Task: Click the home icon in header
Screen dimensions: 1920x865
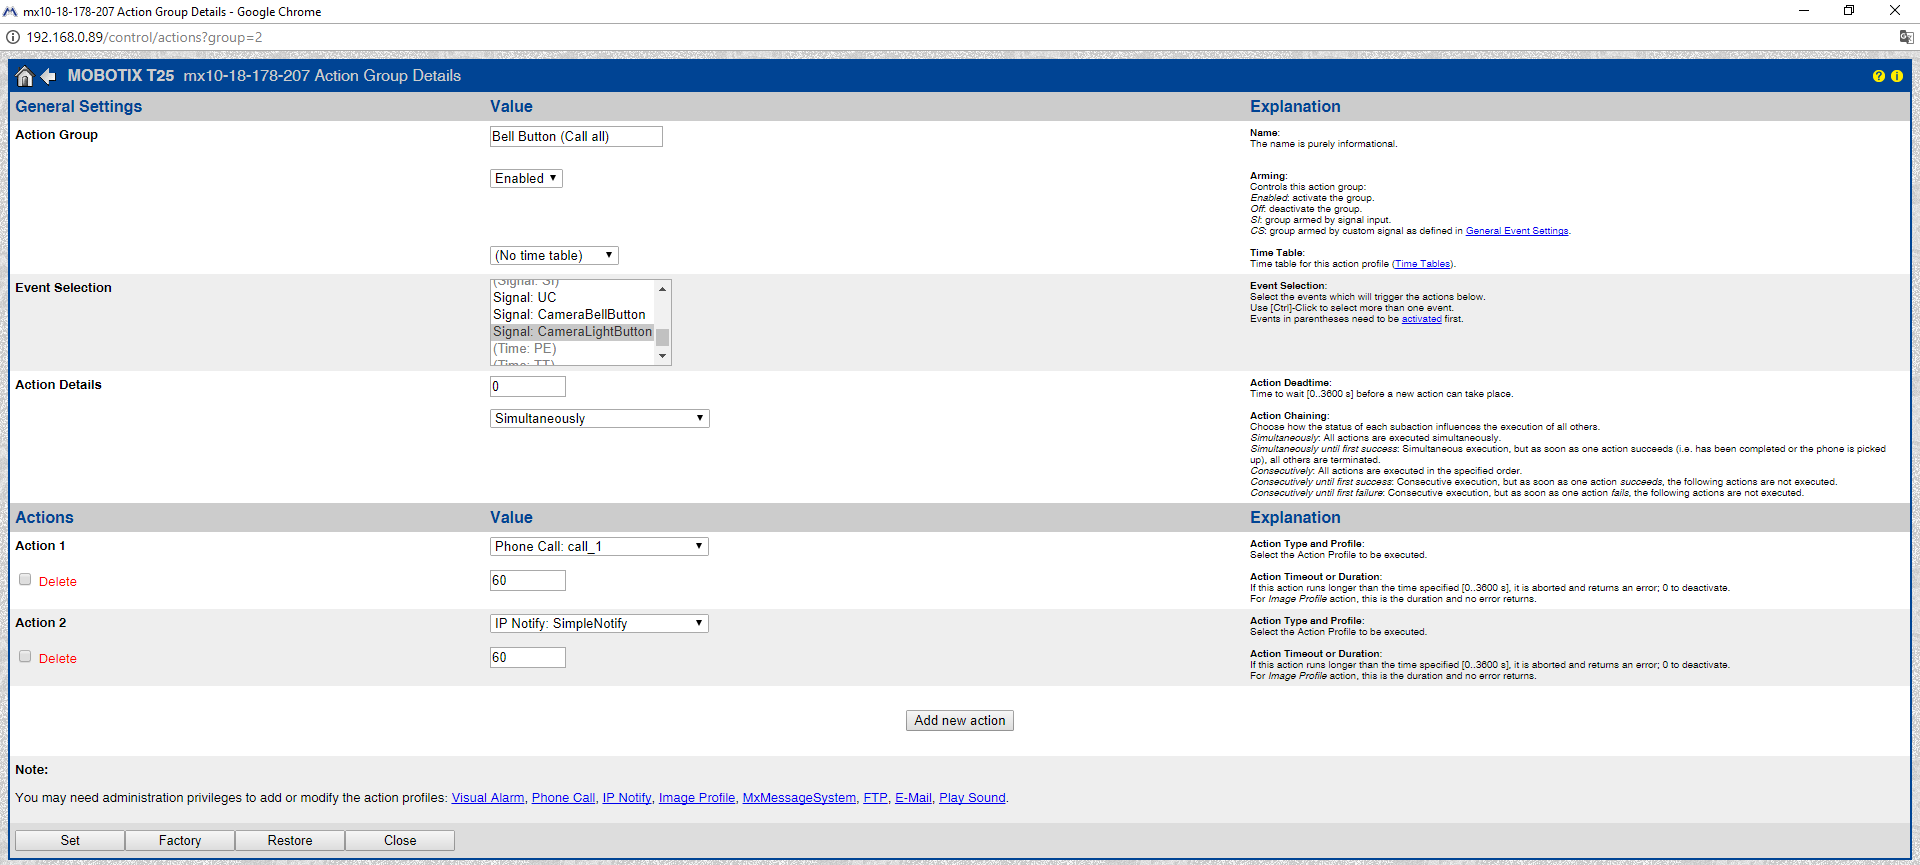Action: pyautogui.click(x=25, y=76)
